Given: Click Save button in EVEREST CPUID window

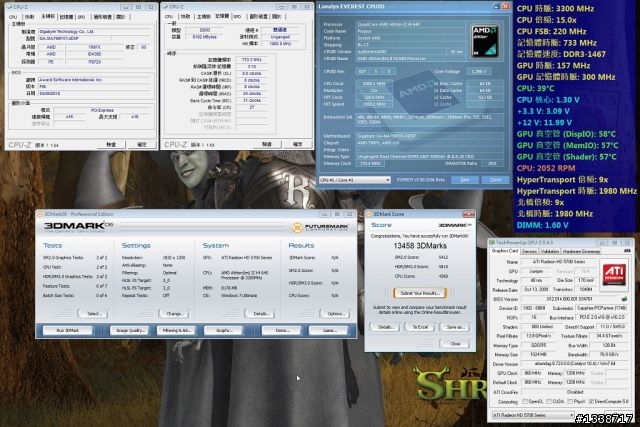Looking at the screenshot, I should pos(464,180).
